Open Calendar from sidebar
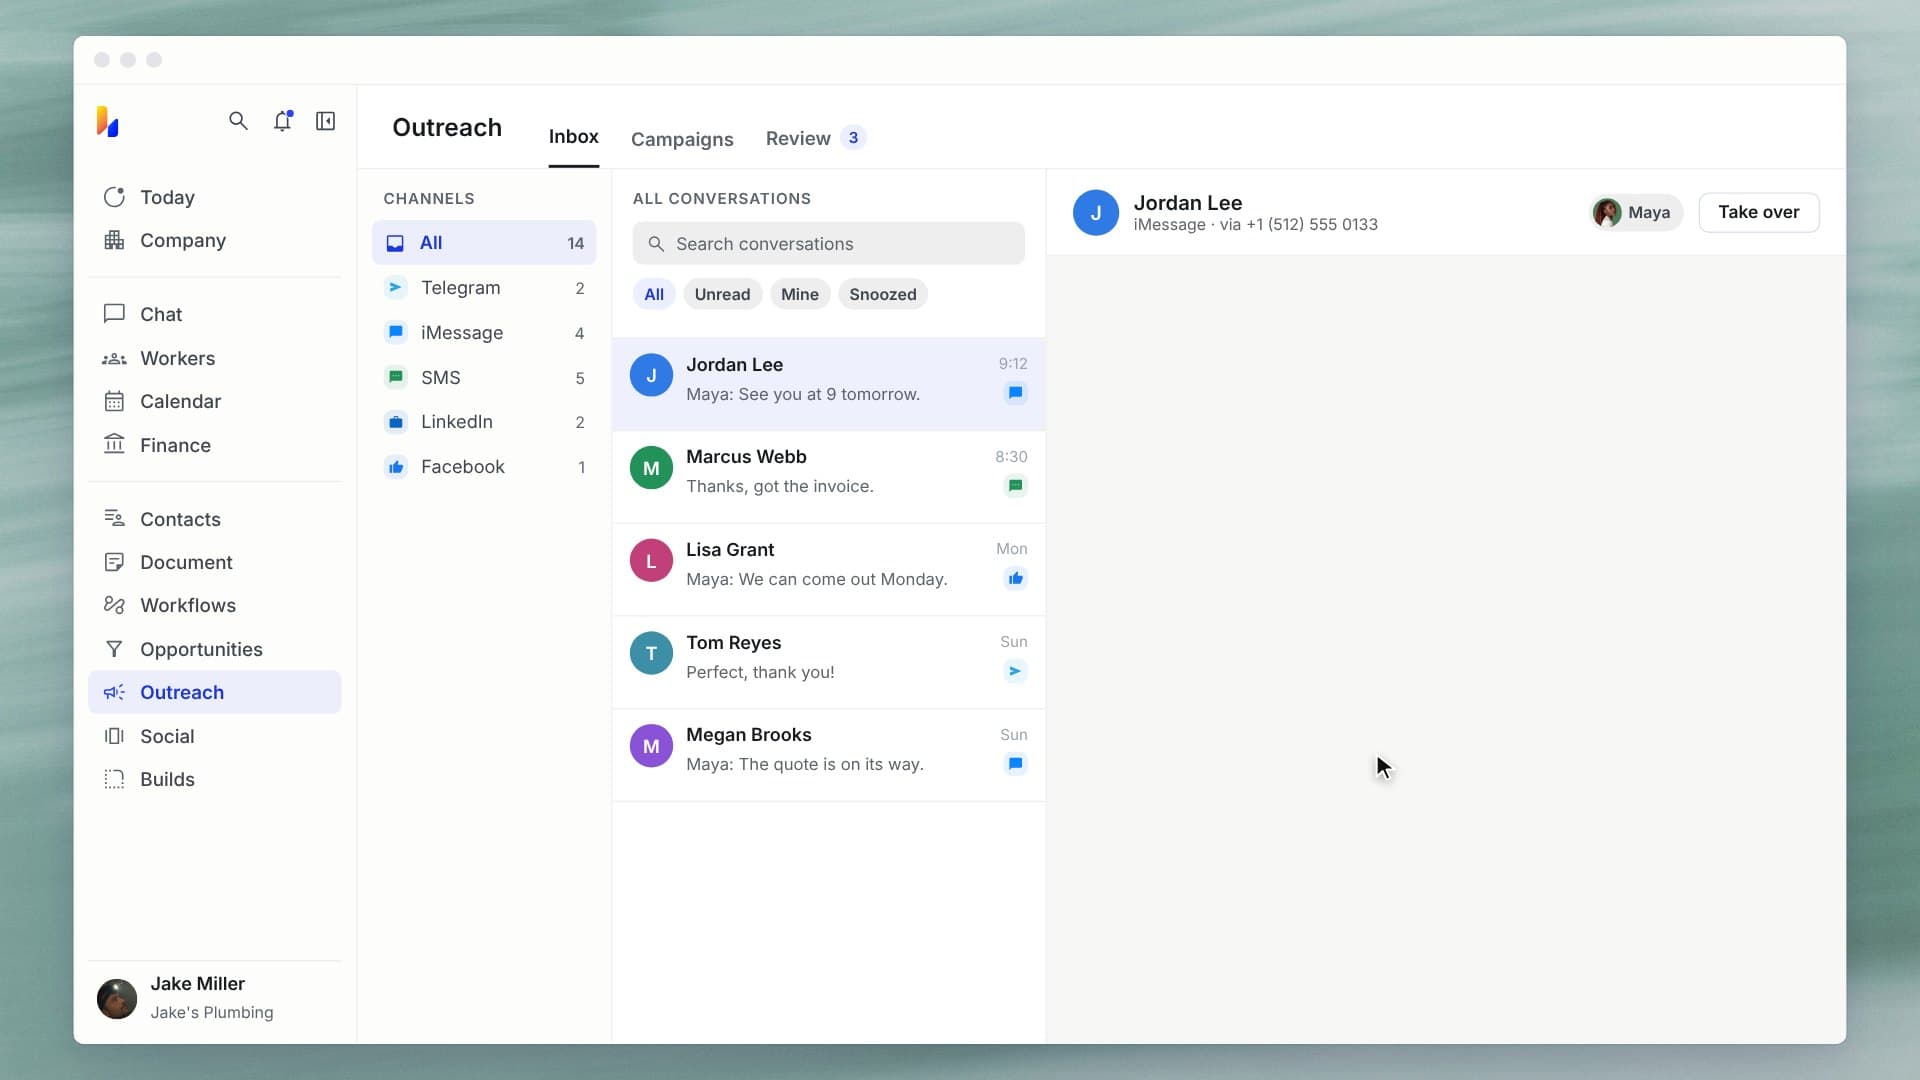 [215, 401]
